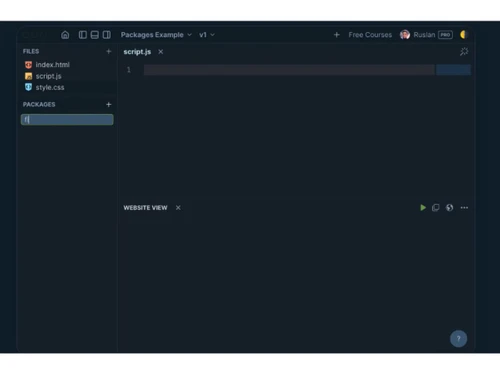Click the PRO badge

[445, 35]
